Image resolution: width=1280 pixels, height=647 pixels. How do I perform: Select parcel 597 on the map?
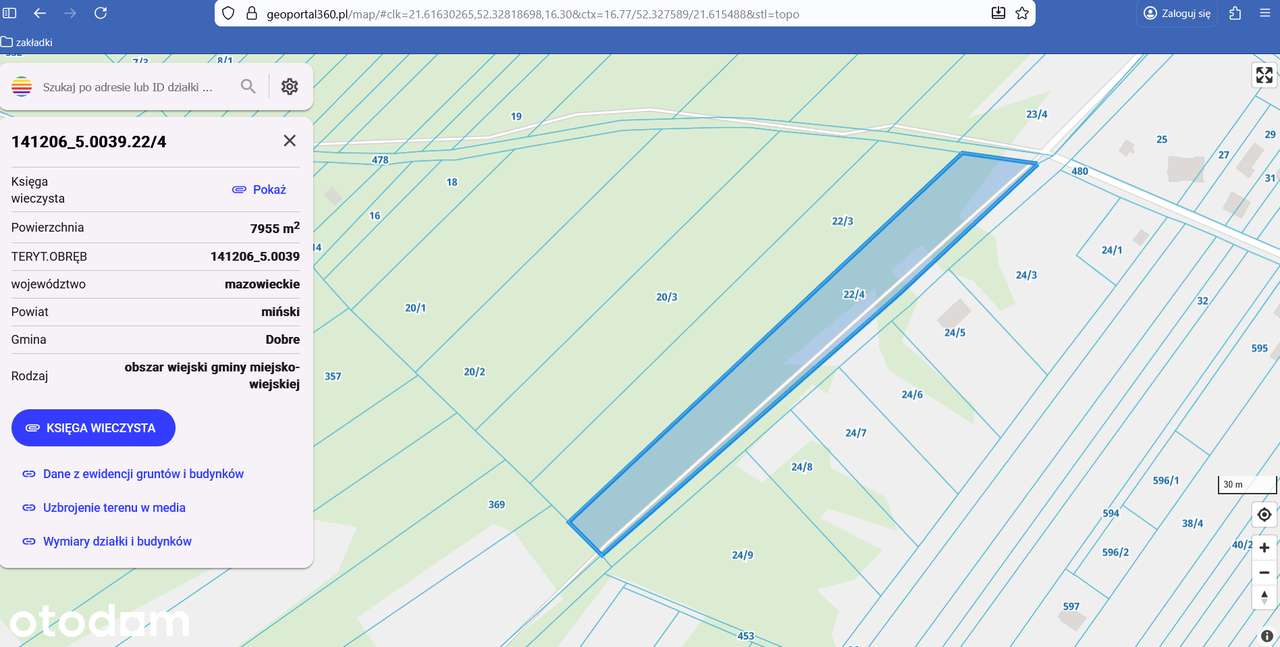[1071, 607]
